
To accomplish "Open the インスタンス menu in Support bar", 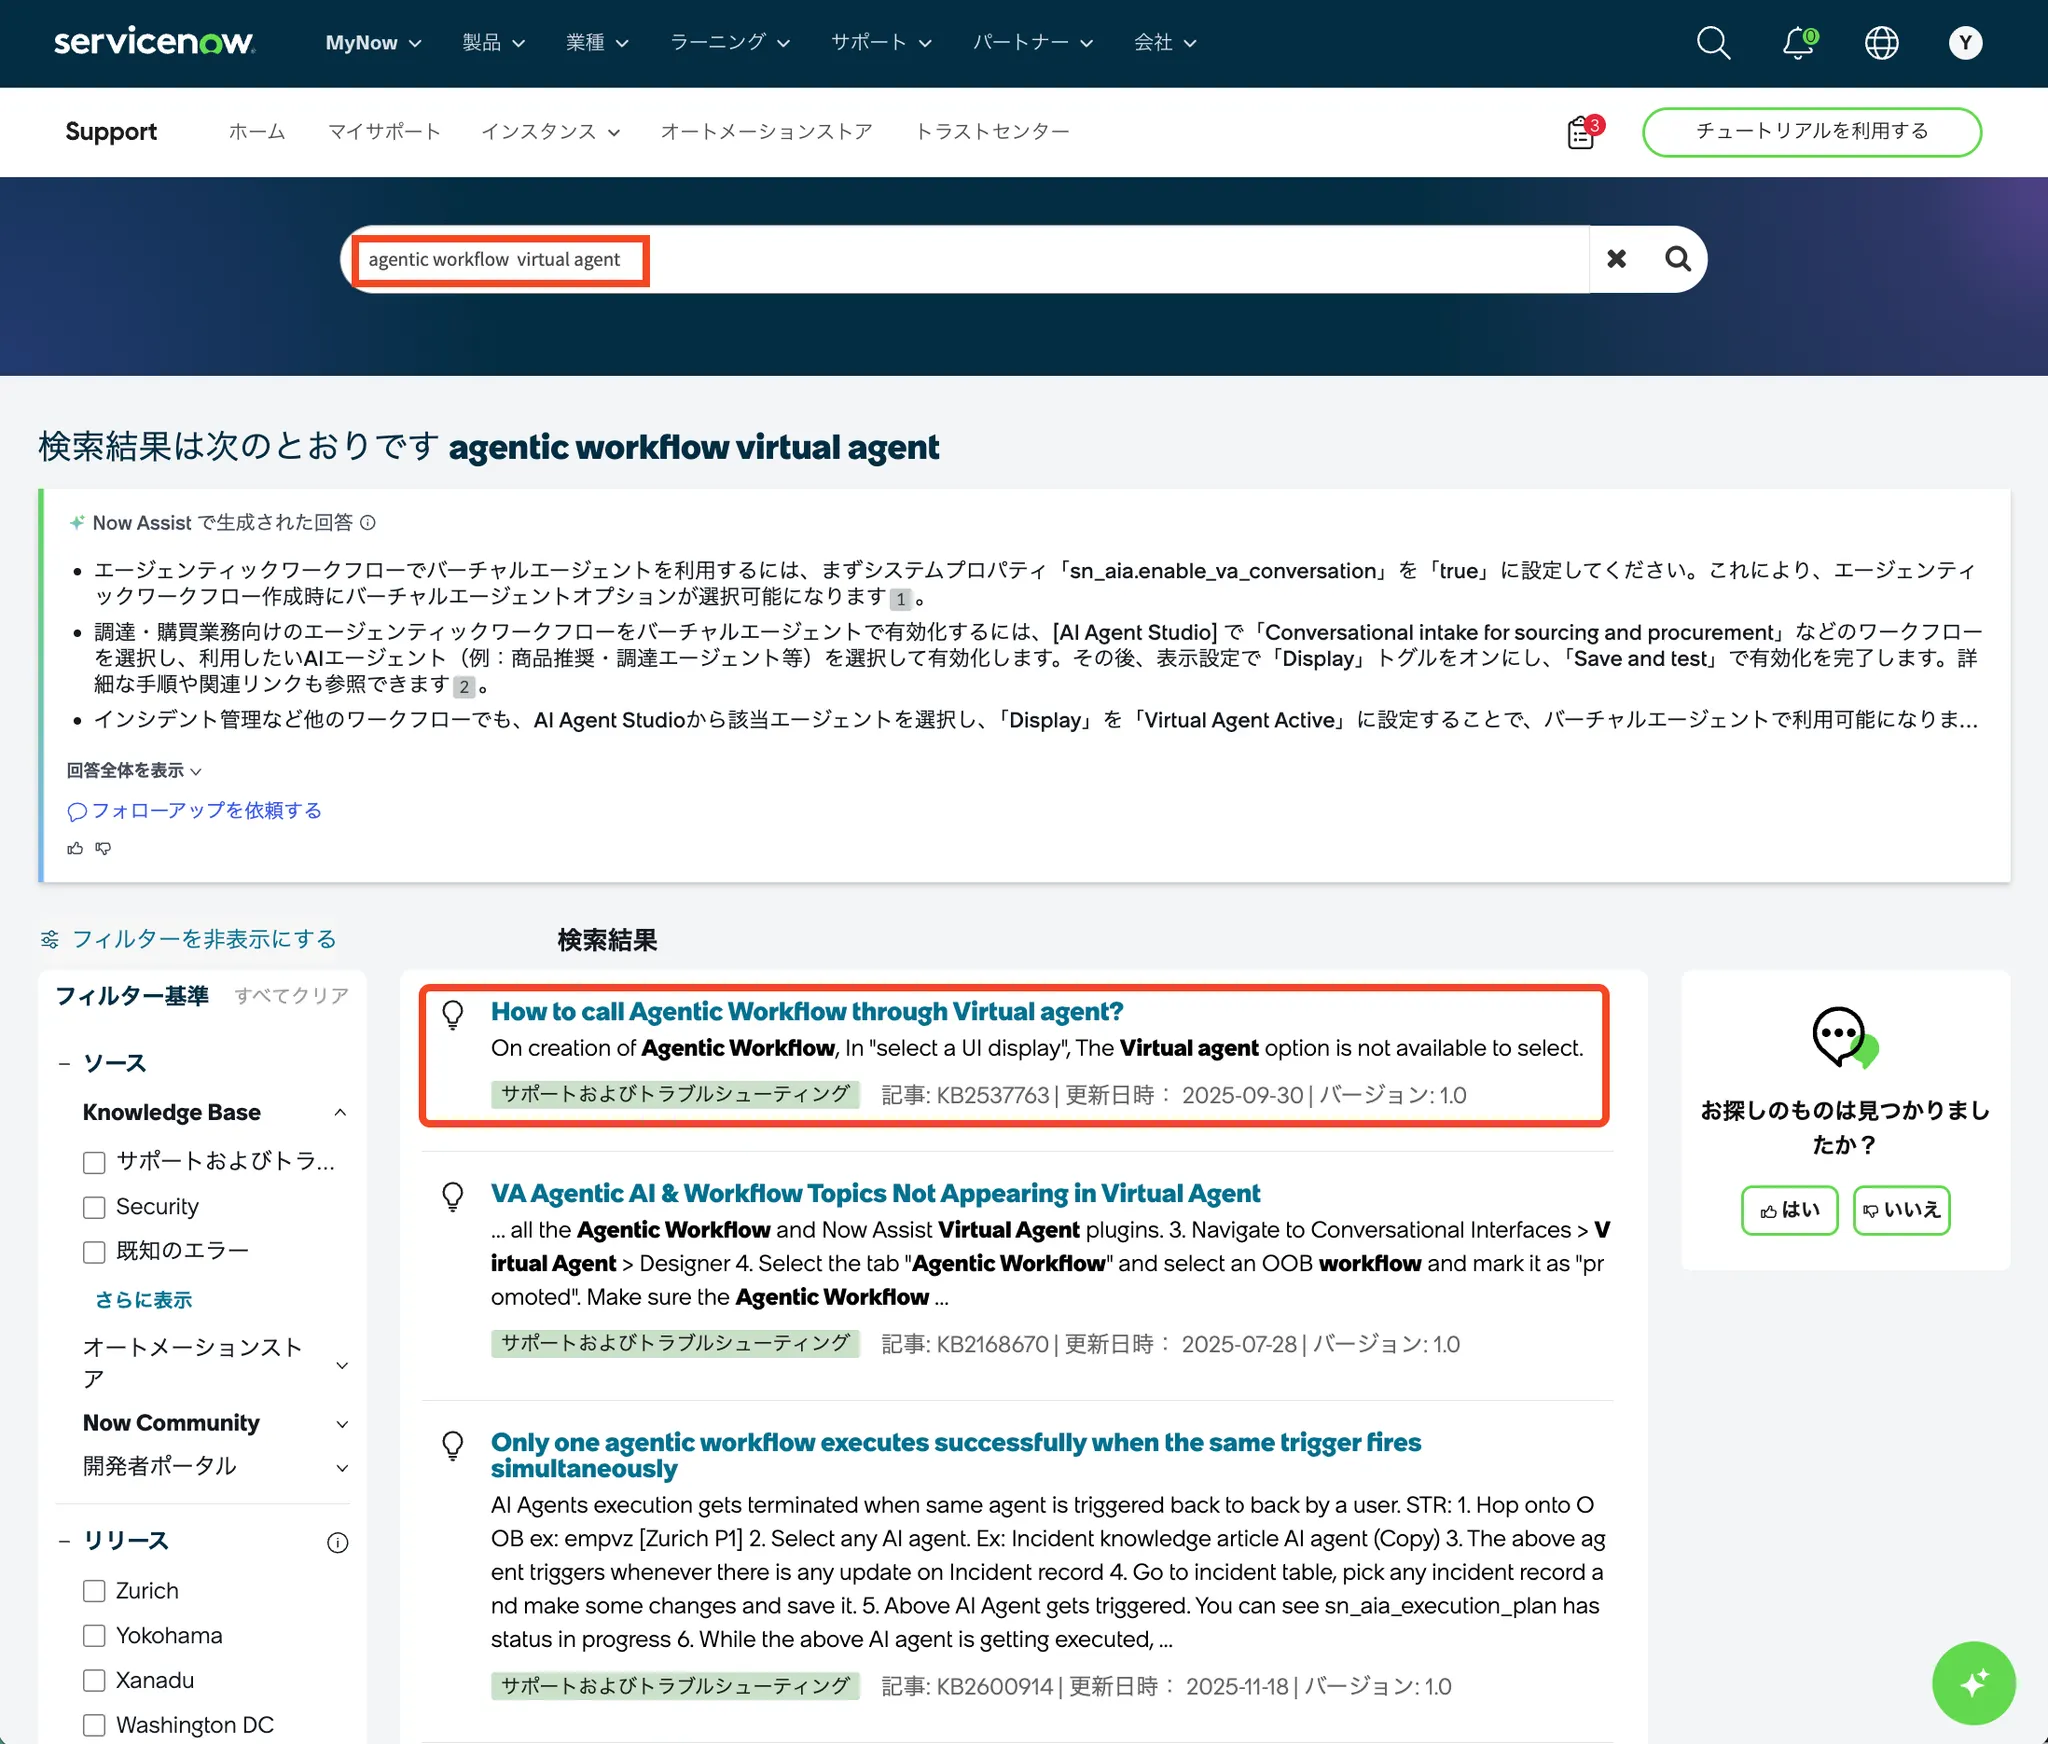I will click(550, 132).
